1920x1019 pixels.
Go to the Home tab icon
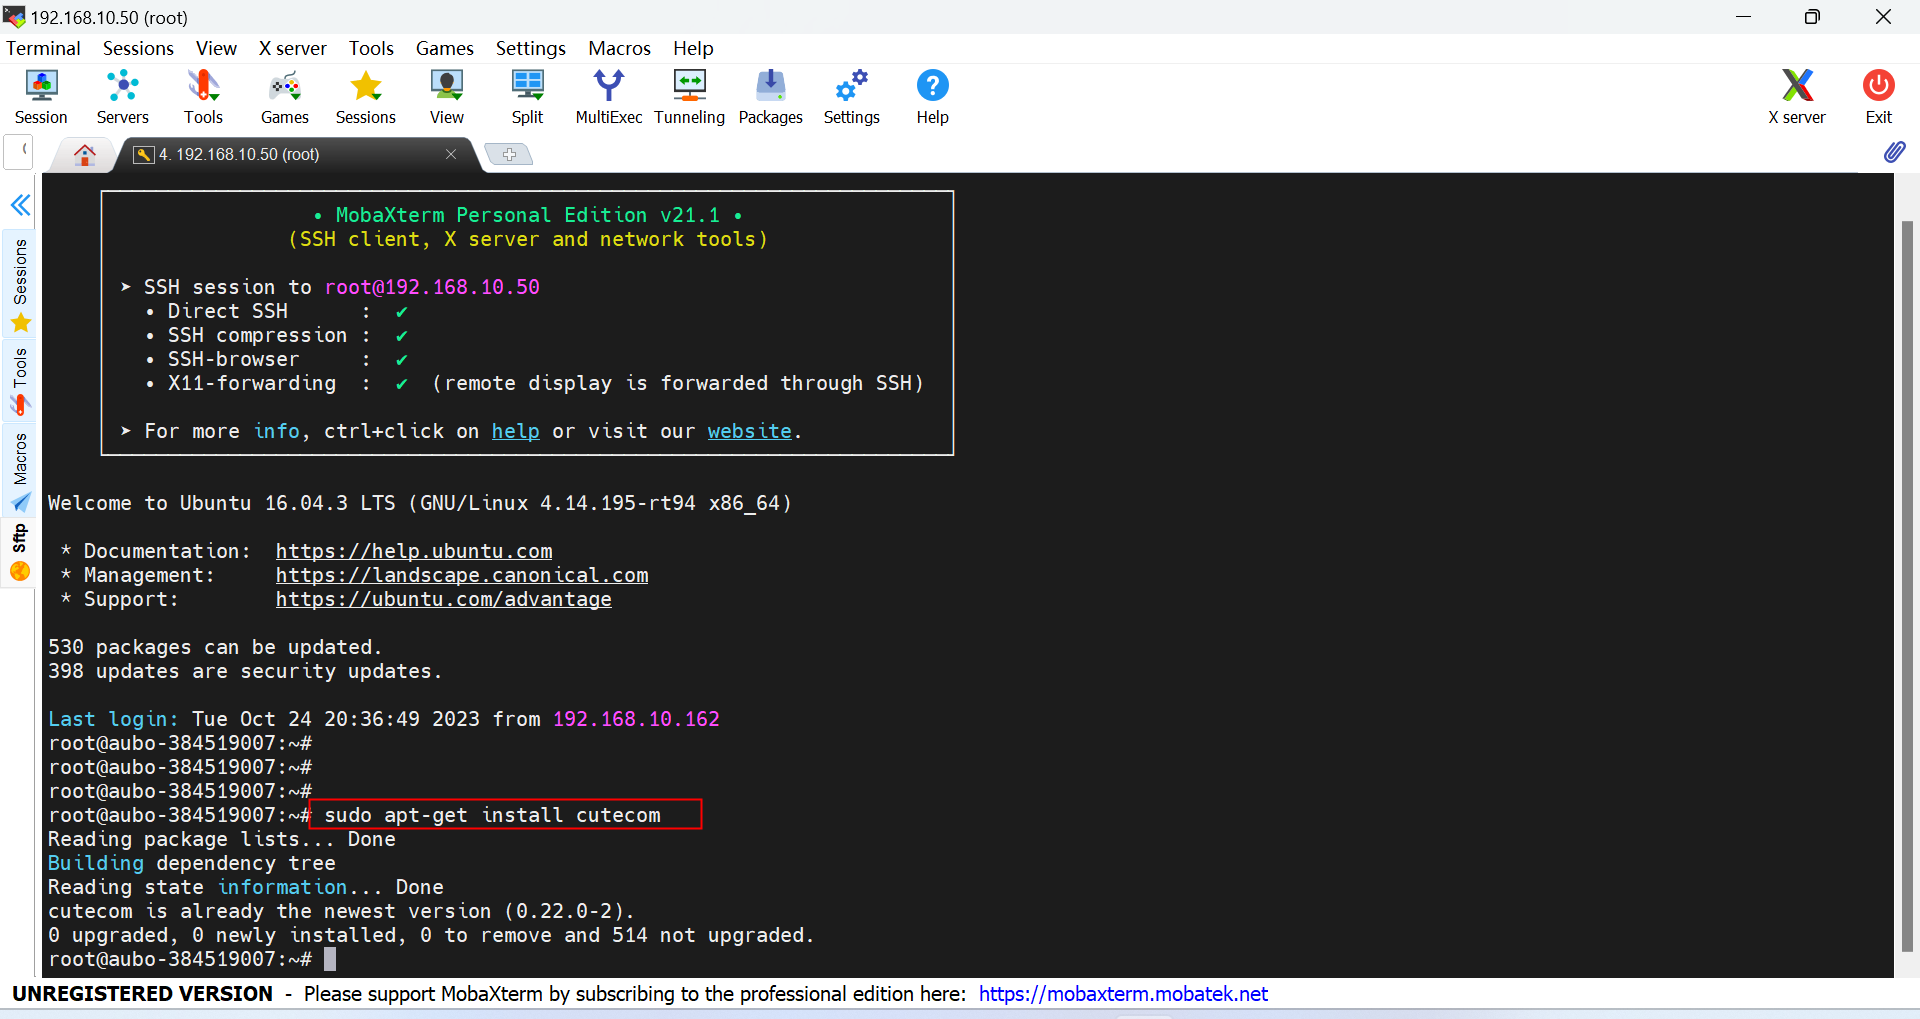85,155
